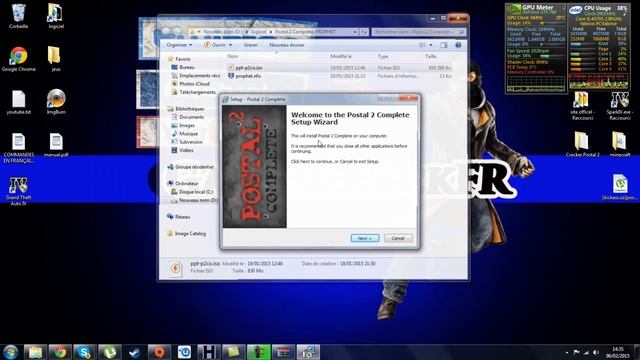Screen dimensions: 640x360
Task: Expand the Ouvrir dropdown arrow
Action: (231, 45)
